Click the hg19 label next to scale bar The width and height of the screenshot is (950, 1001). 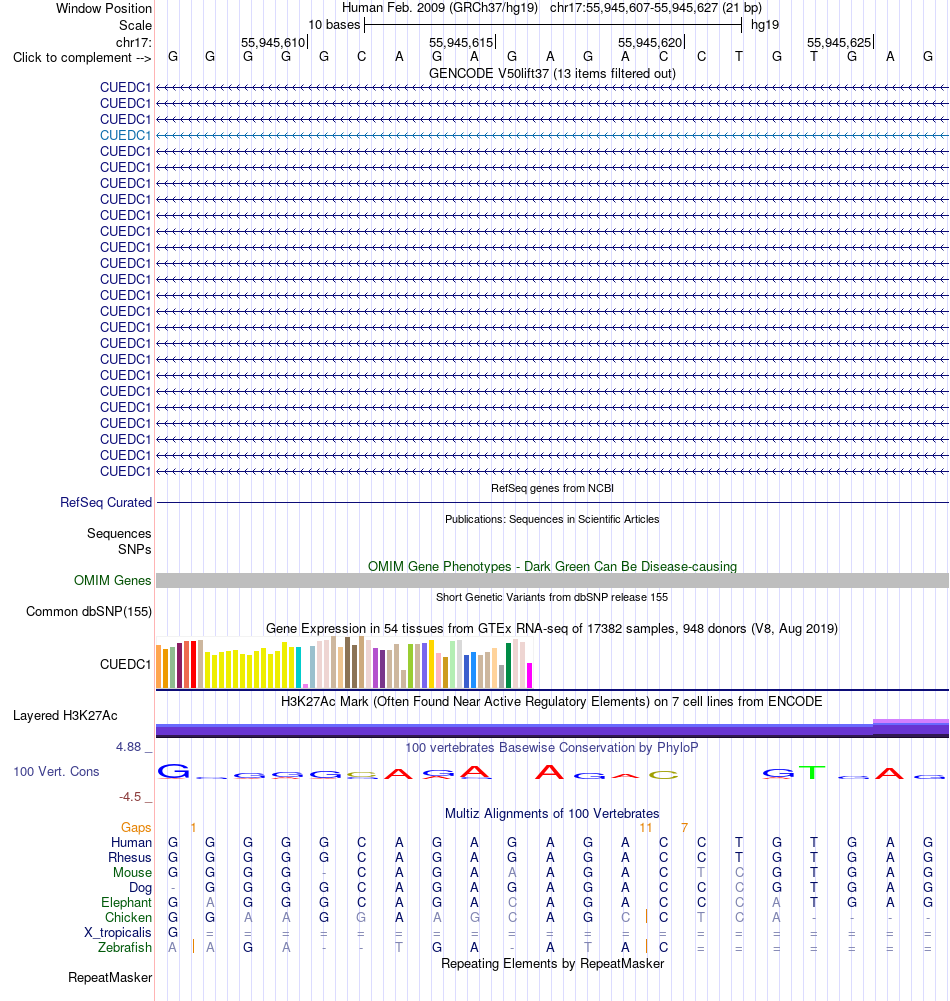coord(765,25)
